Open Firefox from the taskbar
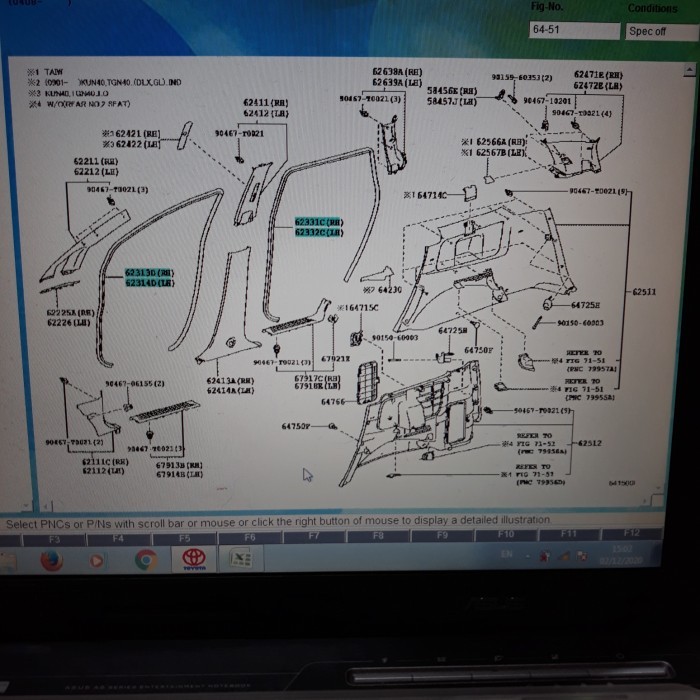Viewport: 700px width, 700px height. pos(51,561)
